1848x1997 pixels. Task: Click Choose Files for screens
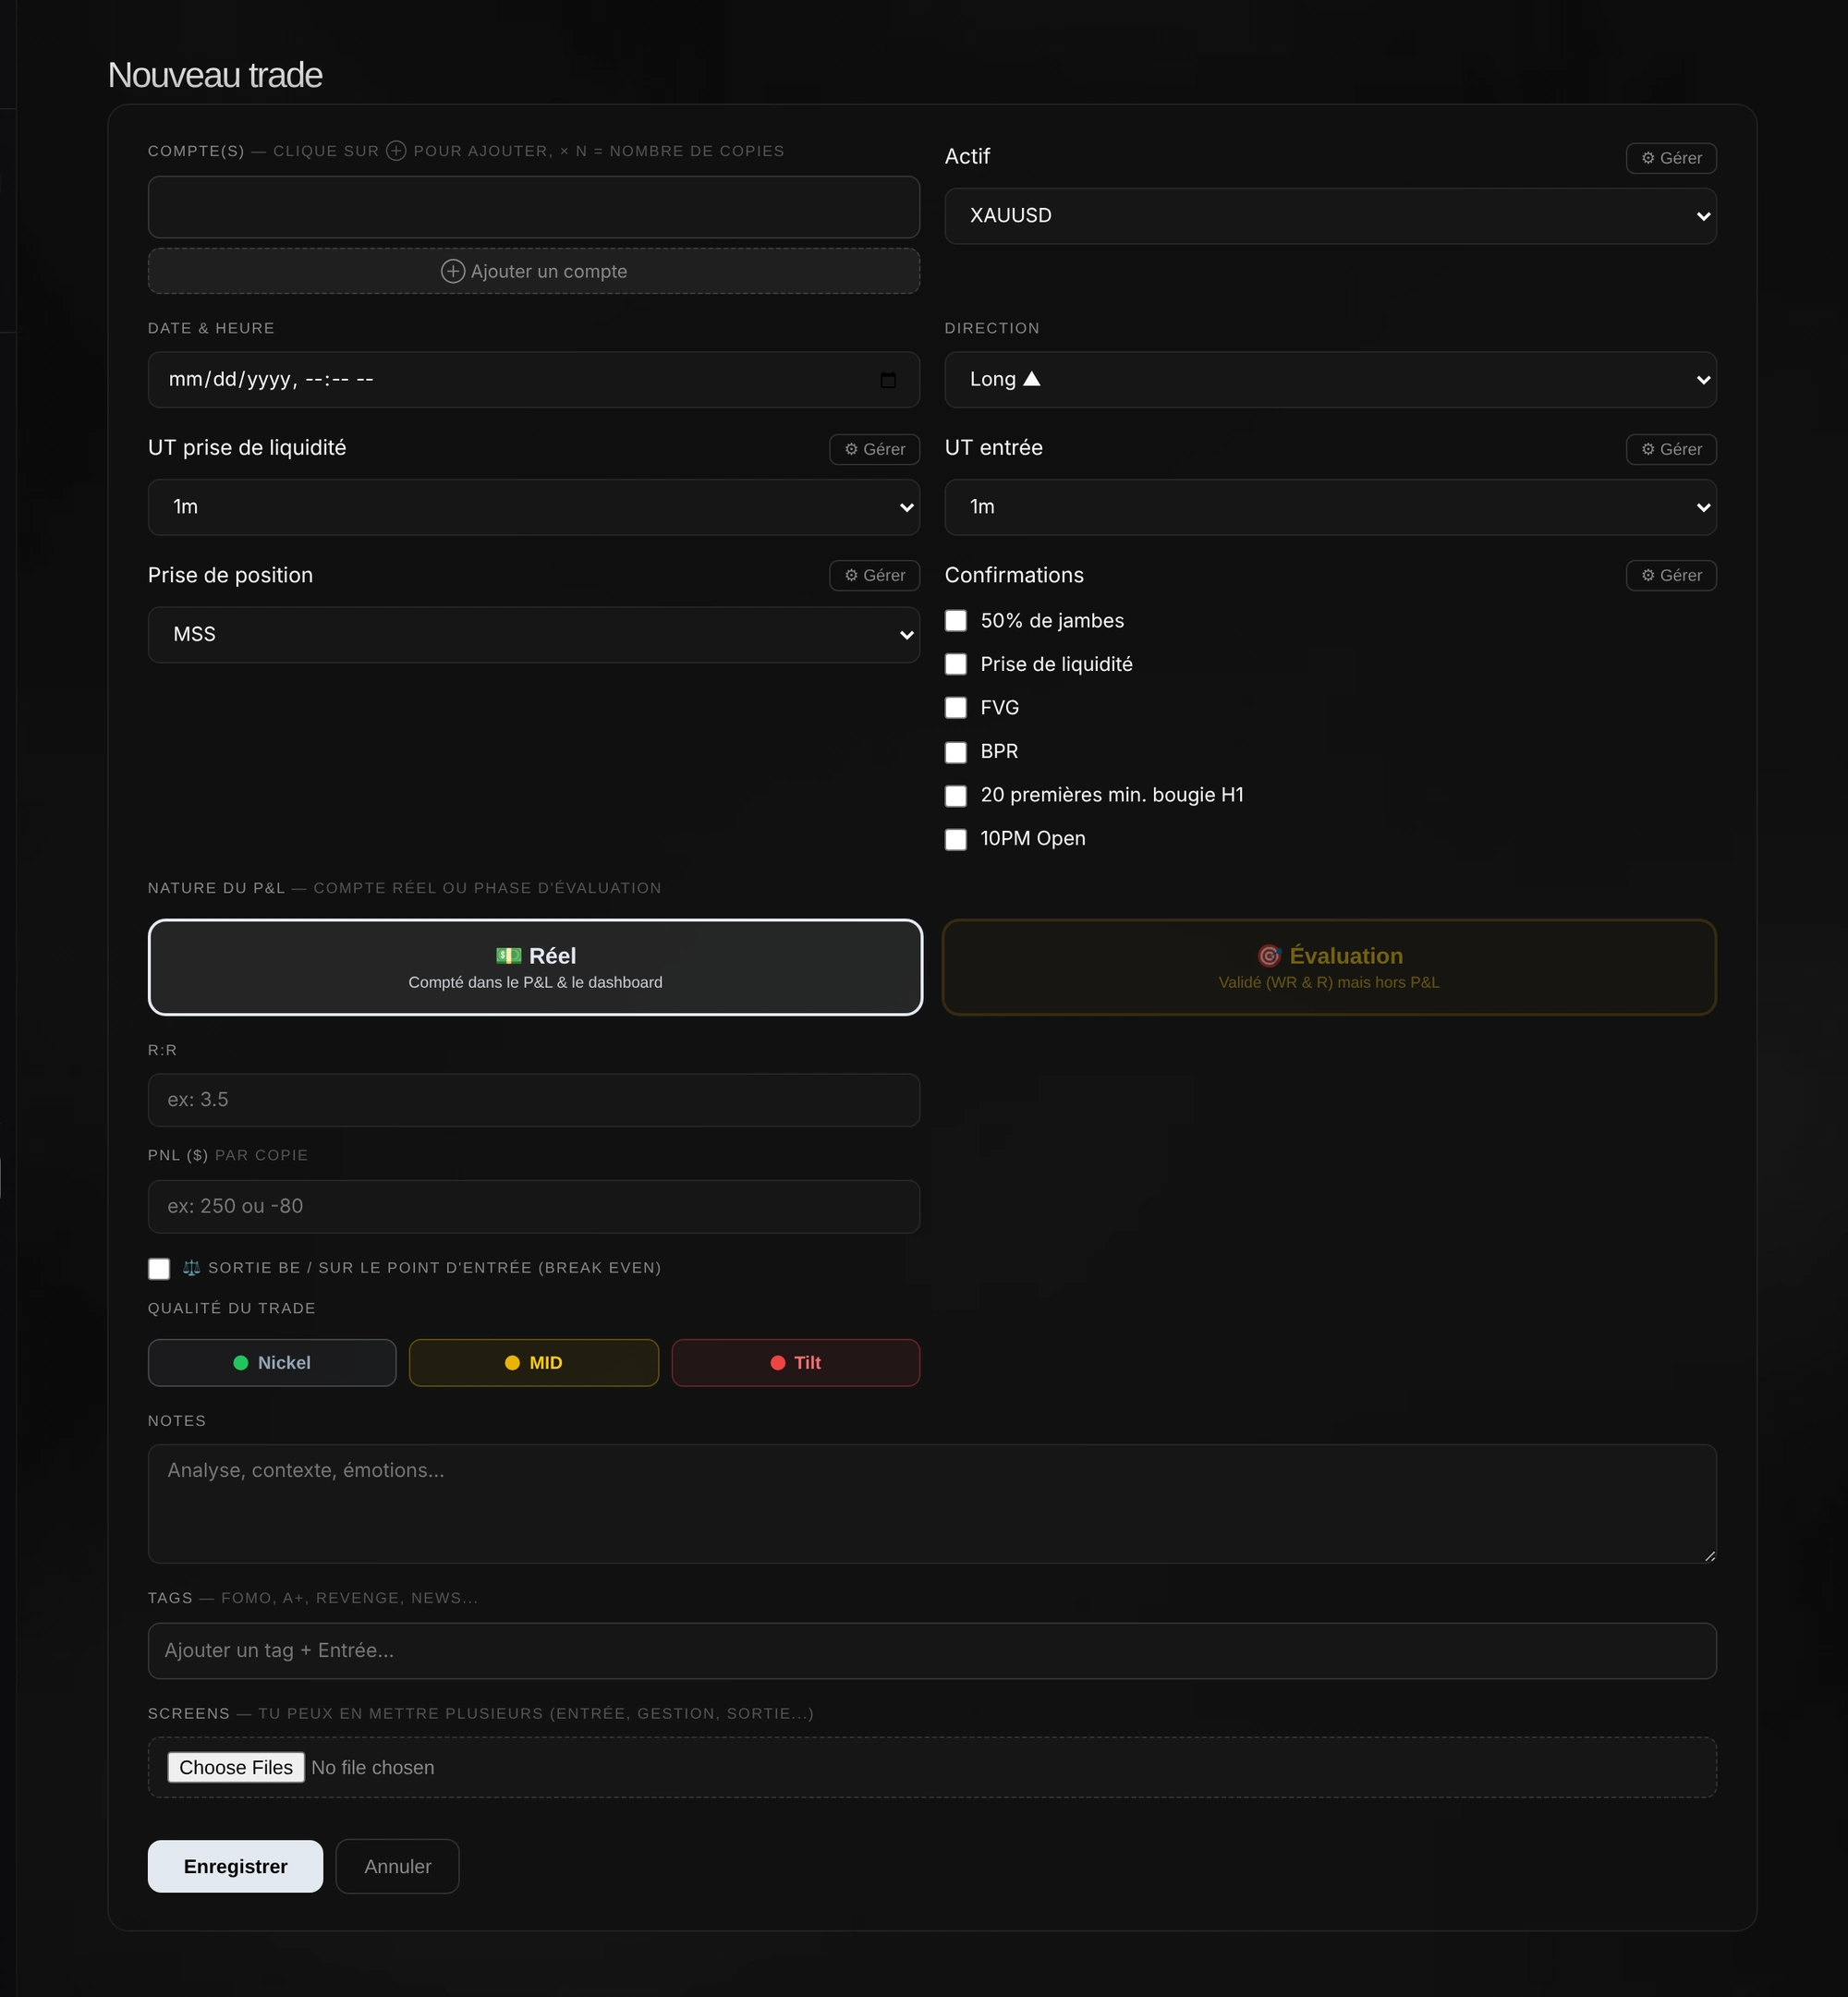(x=236, y=1767)
